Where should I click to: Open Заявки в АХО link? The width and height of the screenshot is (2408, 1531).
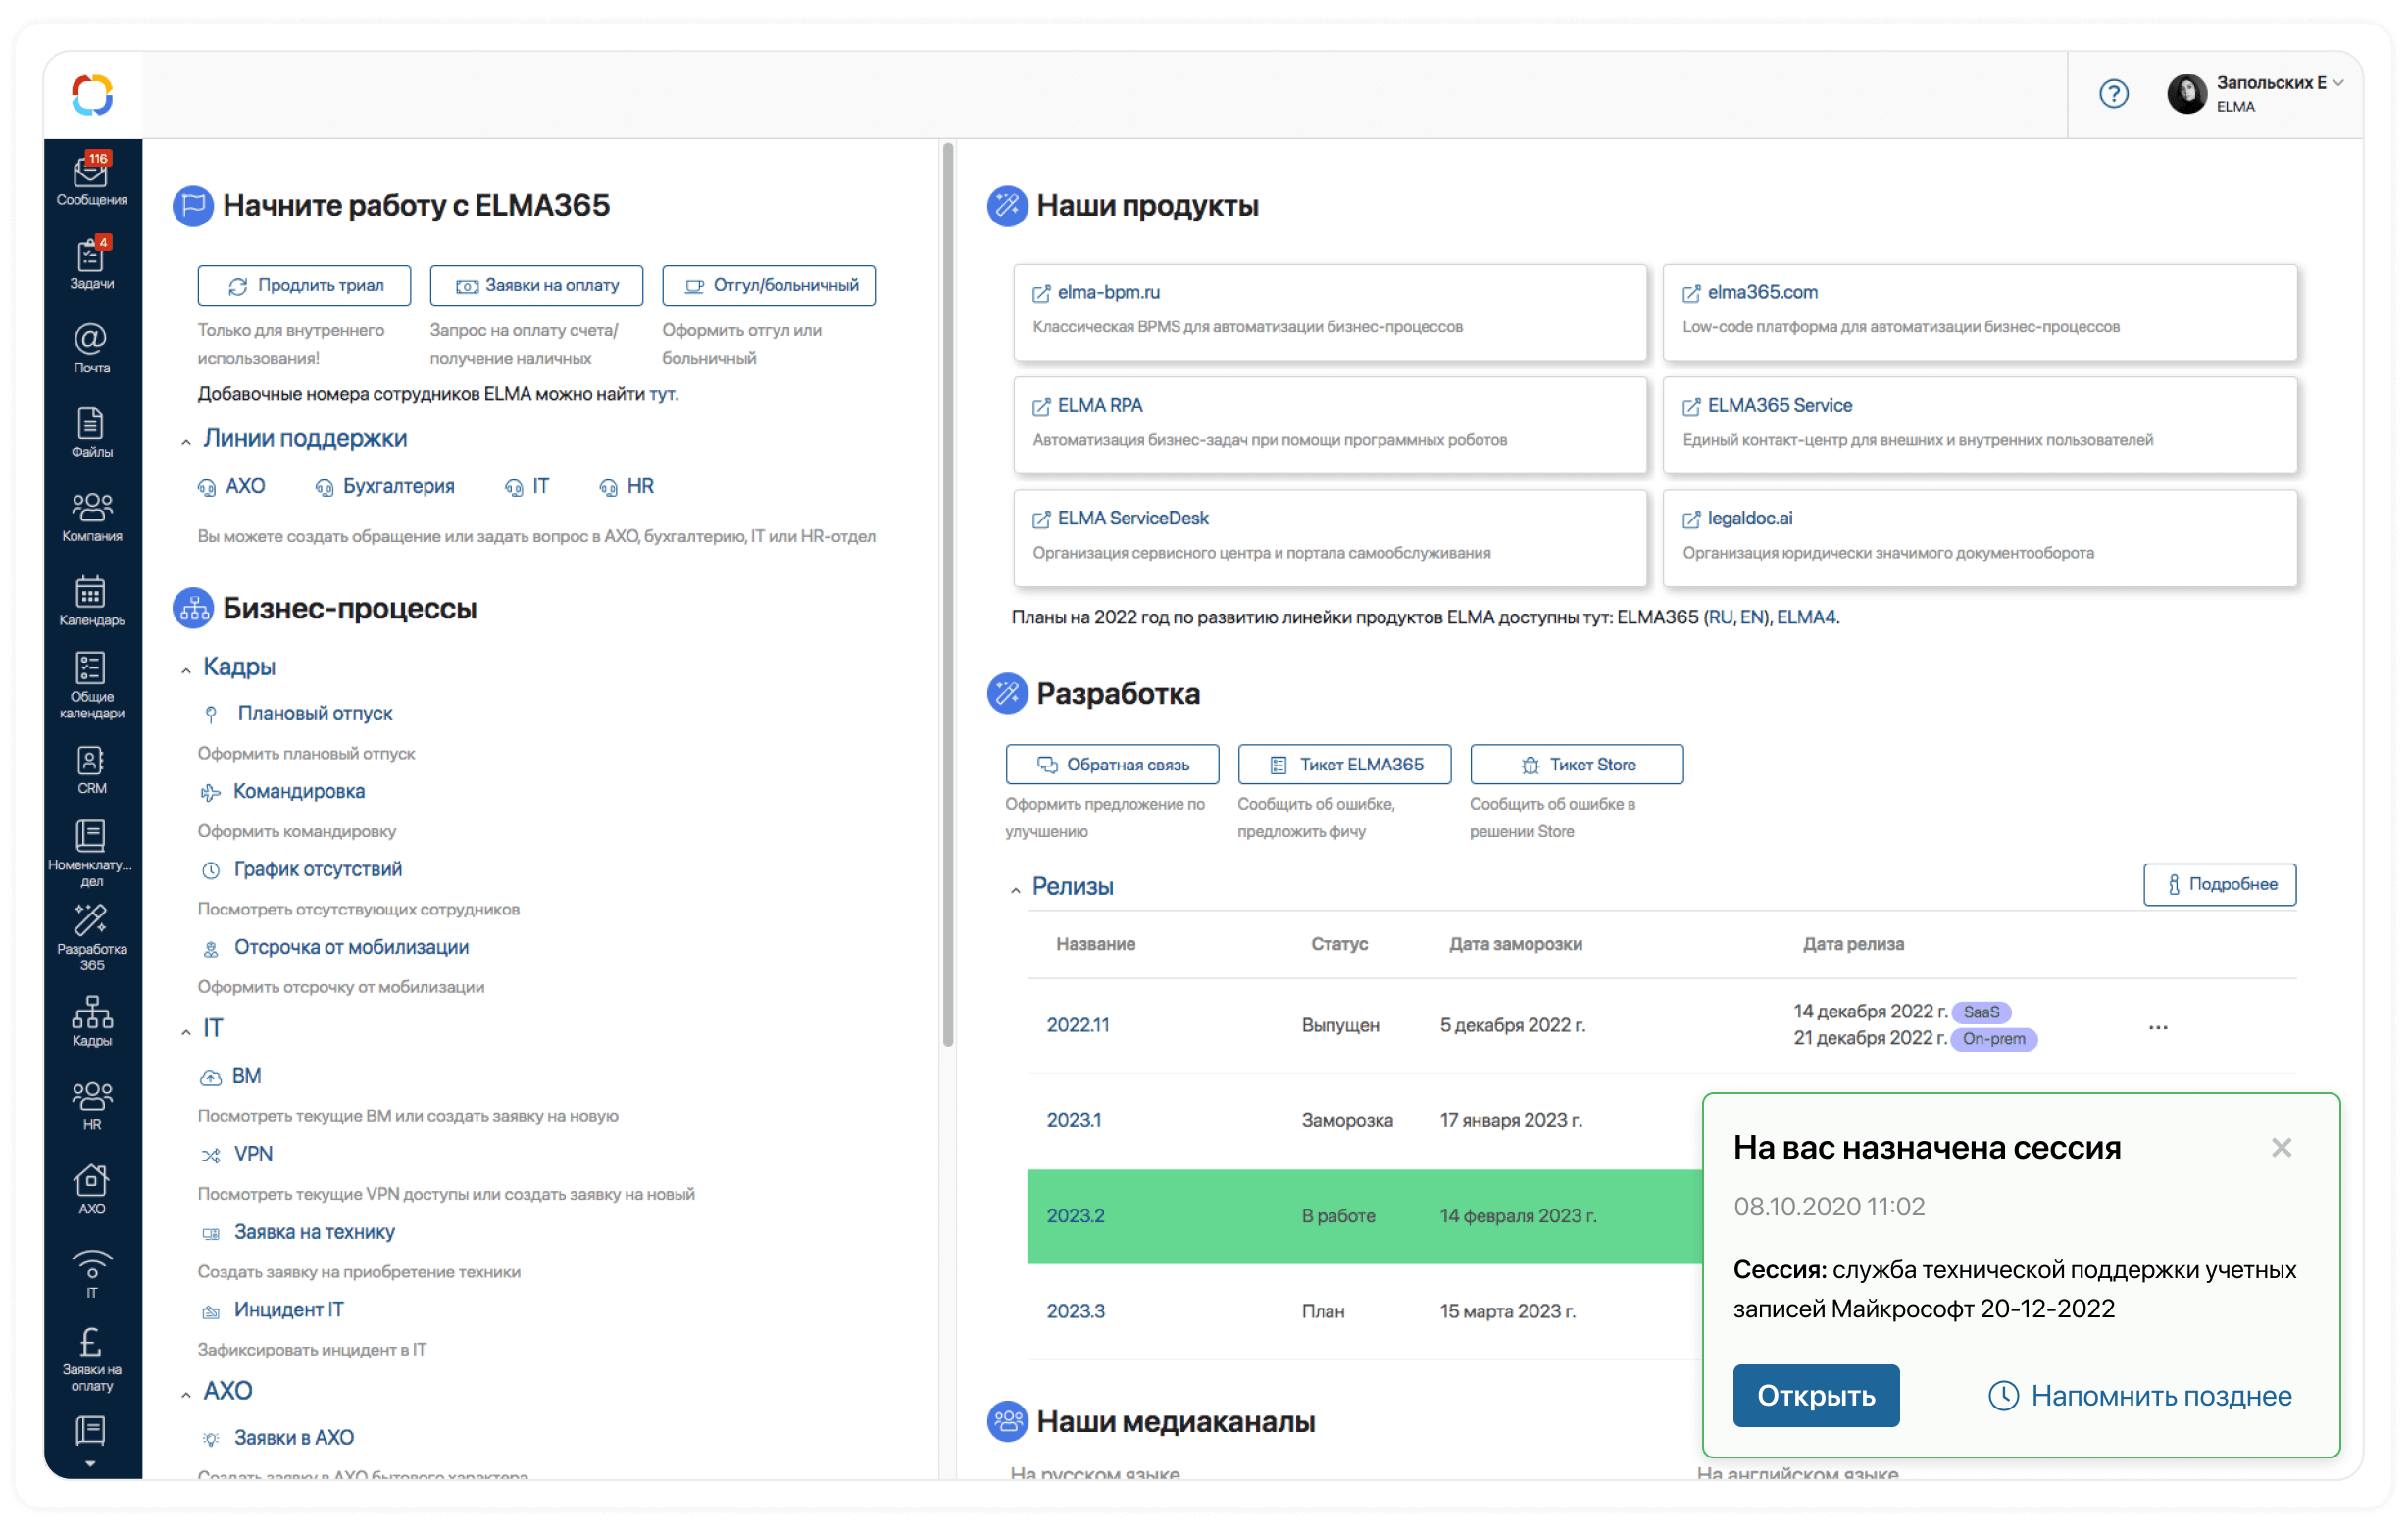[x=294, y=1437]
